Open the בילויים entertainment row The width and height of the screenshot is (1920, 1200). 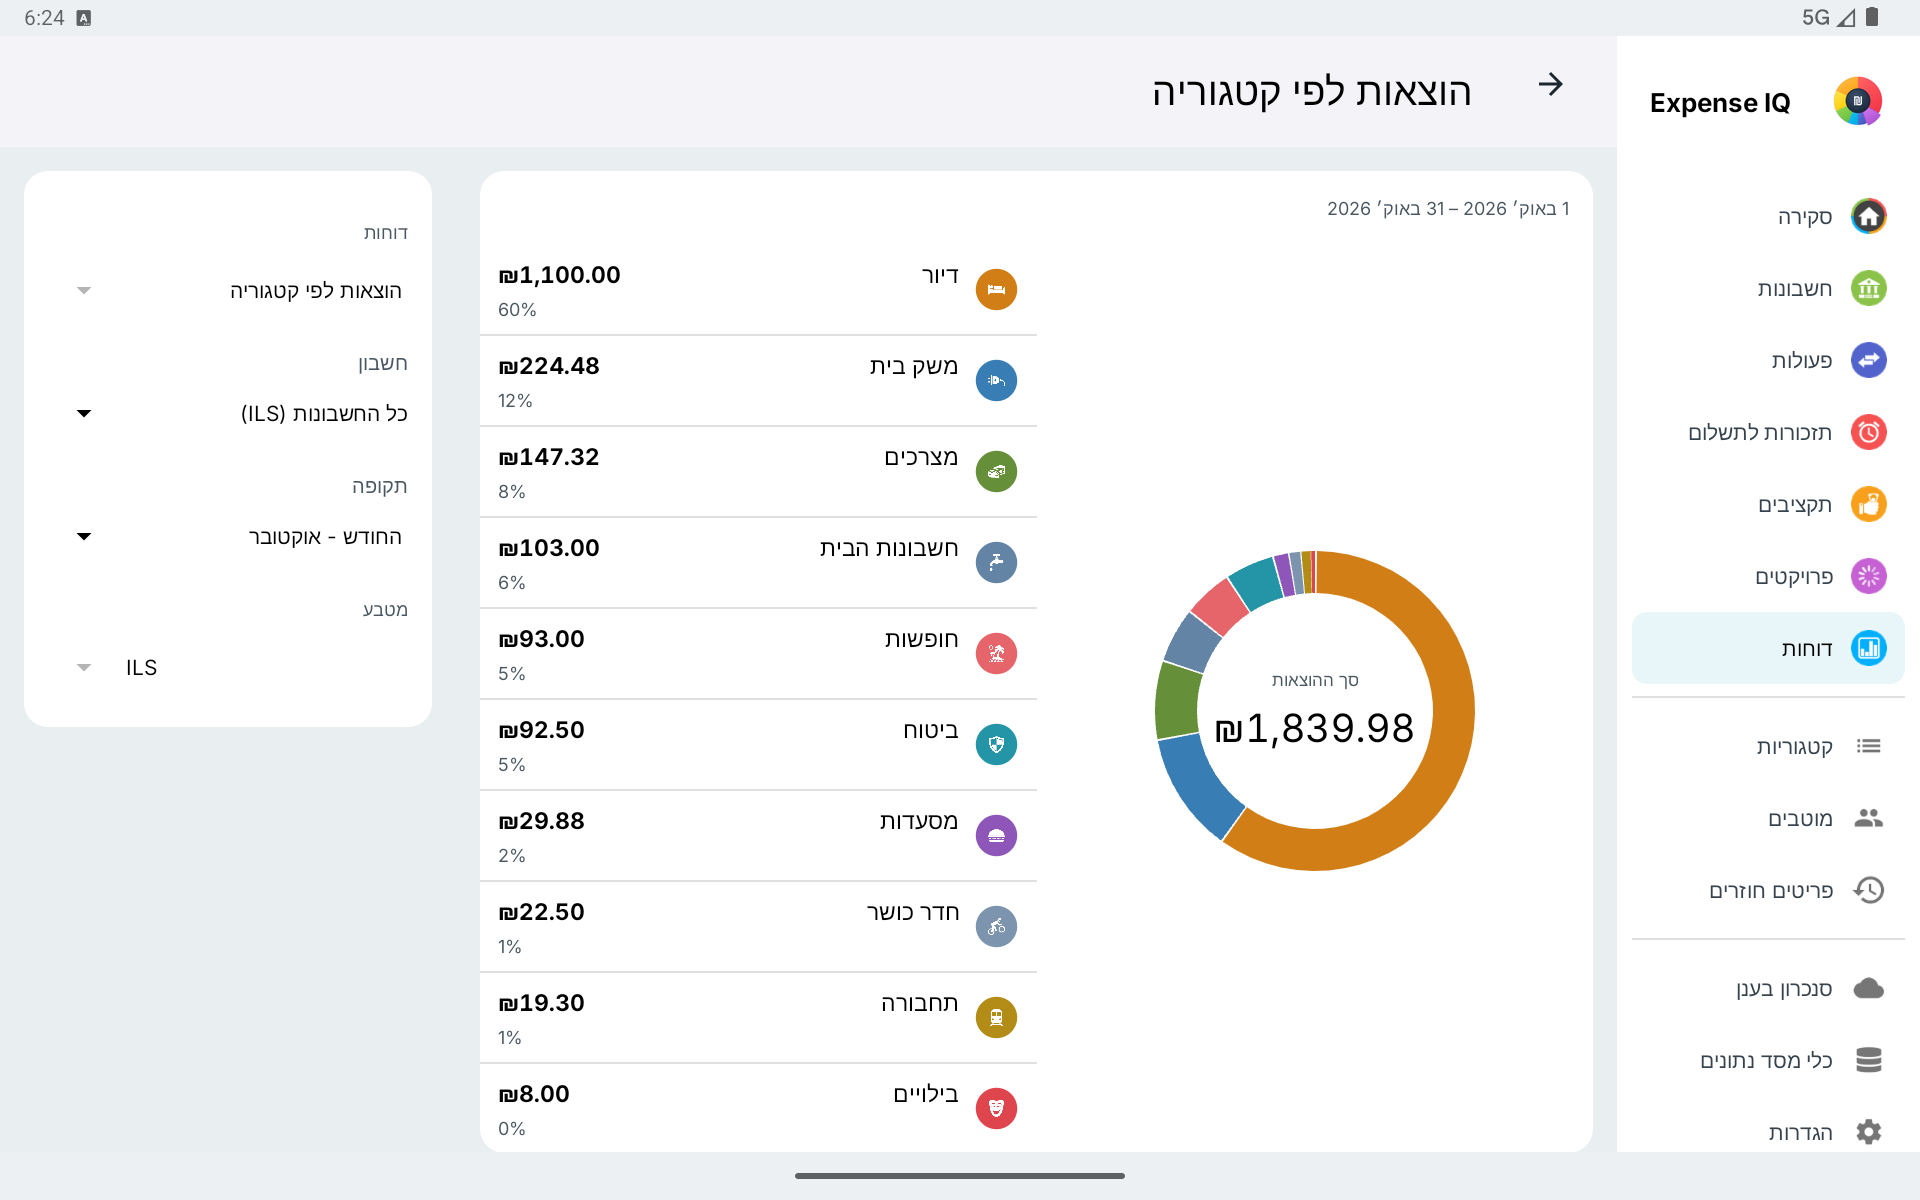click(758, 1108)
